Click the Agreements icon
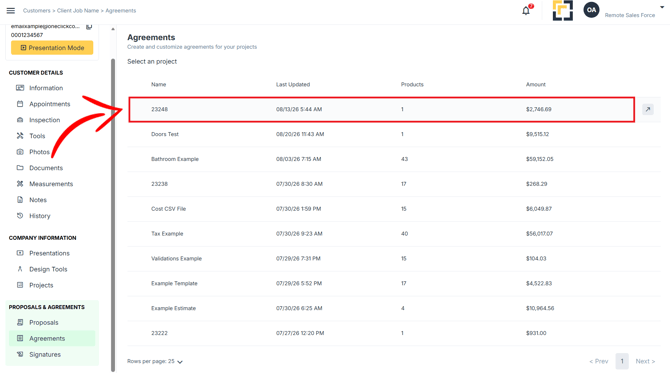 coord(20,338)
